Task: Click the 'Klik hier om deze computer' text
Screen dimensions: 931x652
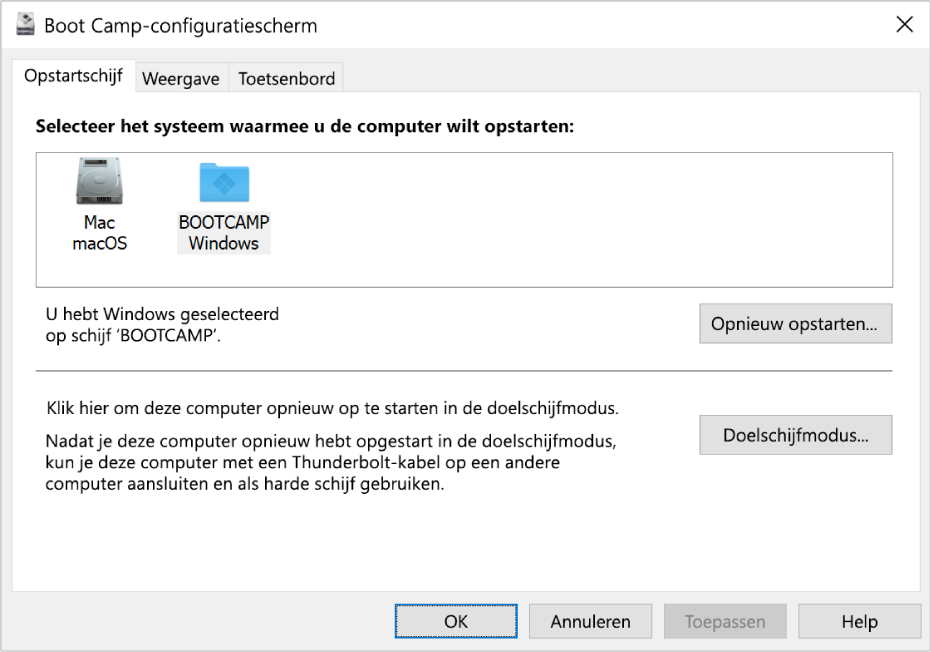Action: click(x=332, y=409)
